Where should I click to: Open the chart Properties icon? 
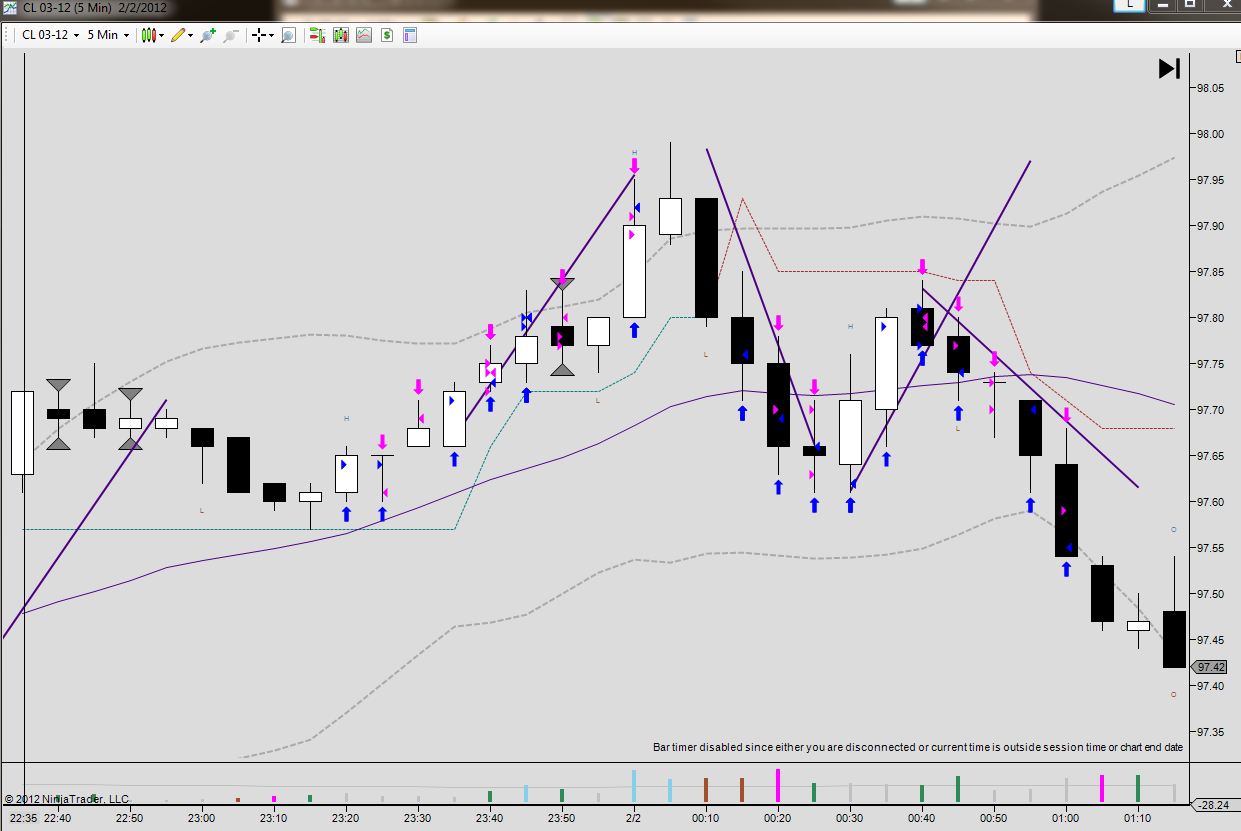[410, 35]
